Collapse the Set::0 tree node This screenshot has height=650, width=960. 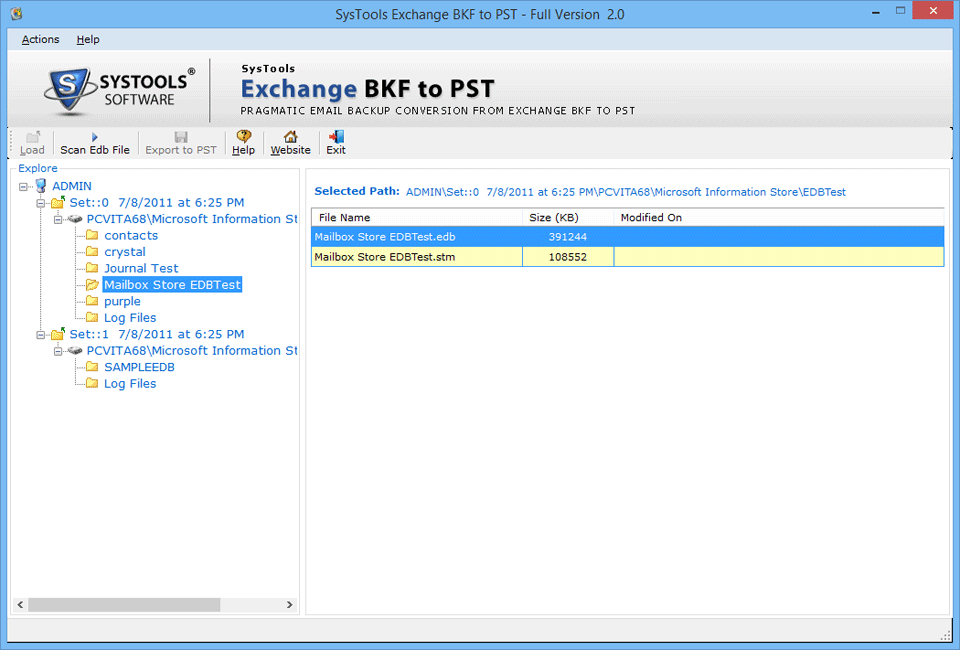[40, 203]
